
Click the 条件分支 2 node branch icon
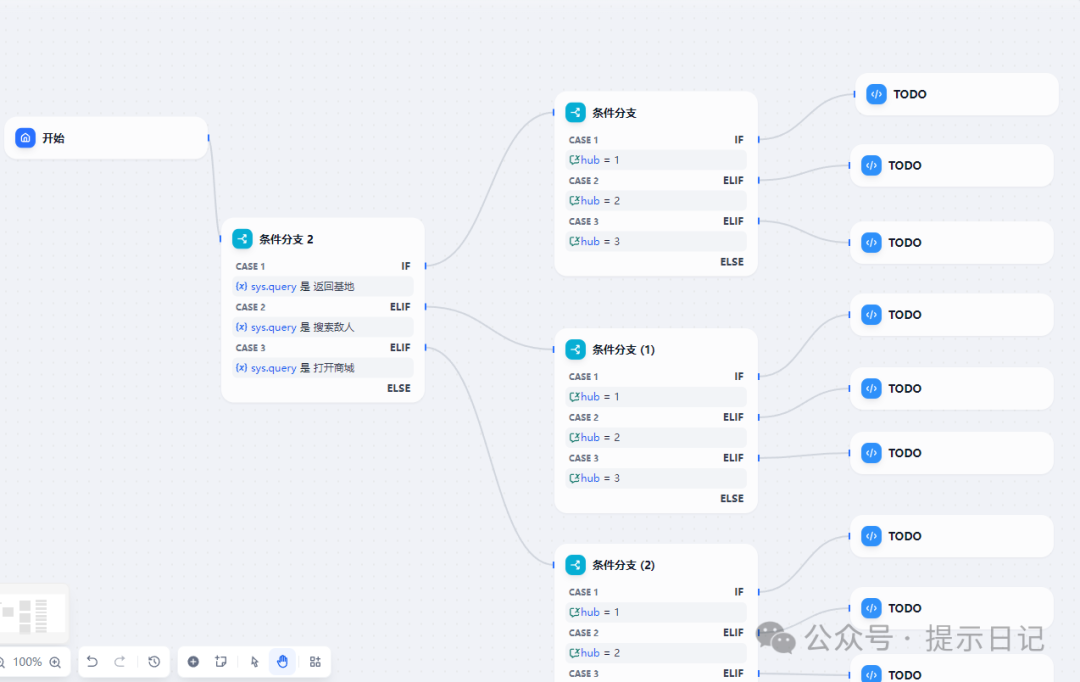tap(242, 239)
